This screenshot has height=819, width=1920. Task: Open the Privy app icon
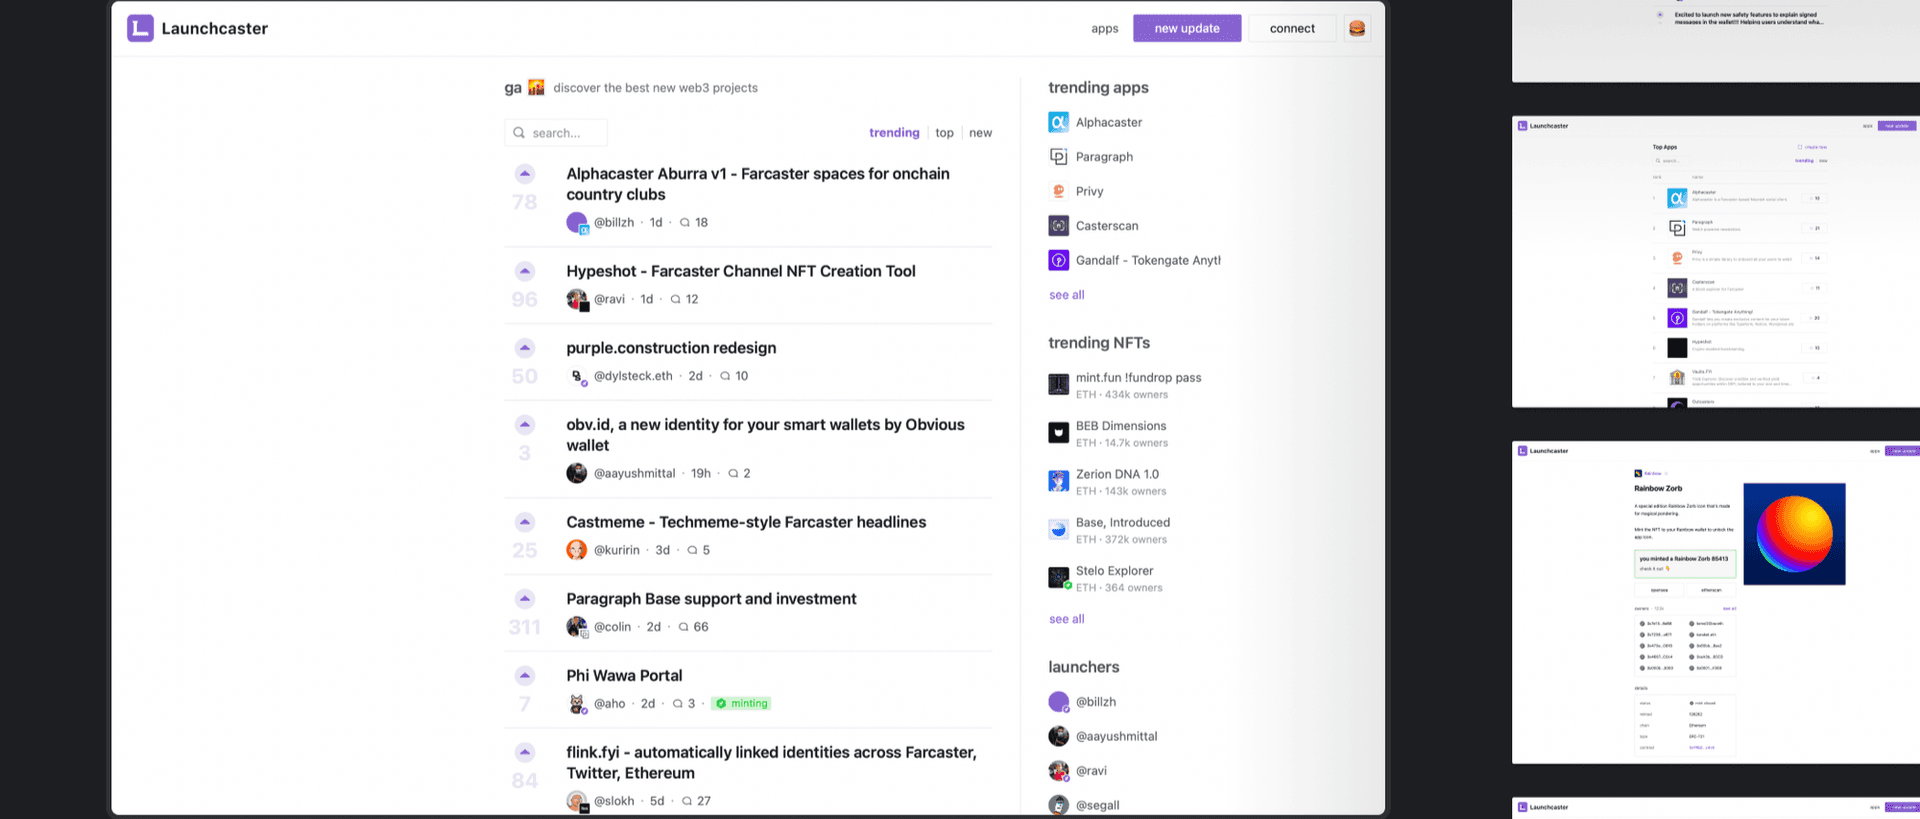[1058, 191]
